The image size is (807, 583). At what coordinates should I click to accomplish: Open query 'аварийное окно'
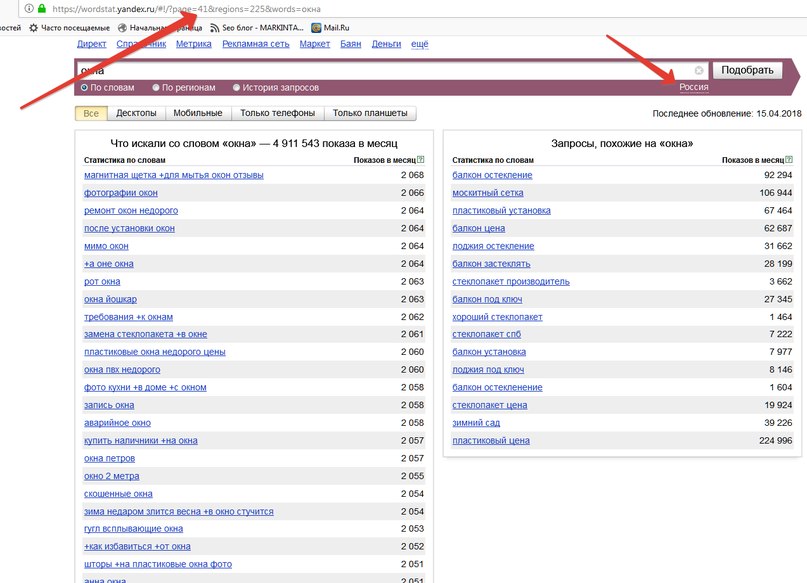[x=117, y=423]
